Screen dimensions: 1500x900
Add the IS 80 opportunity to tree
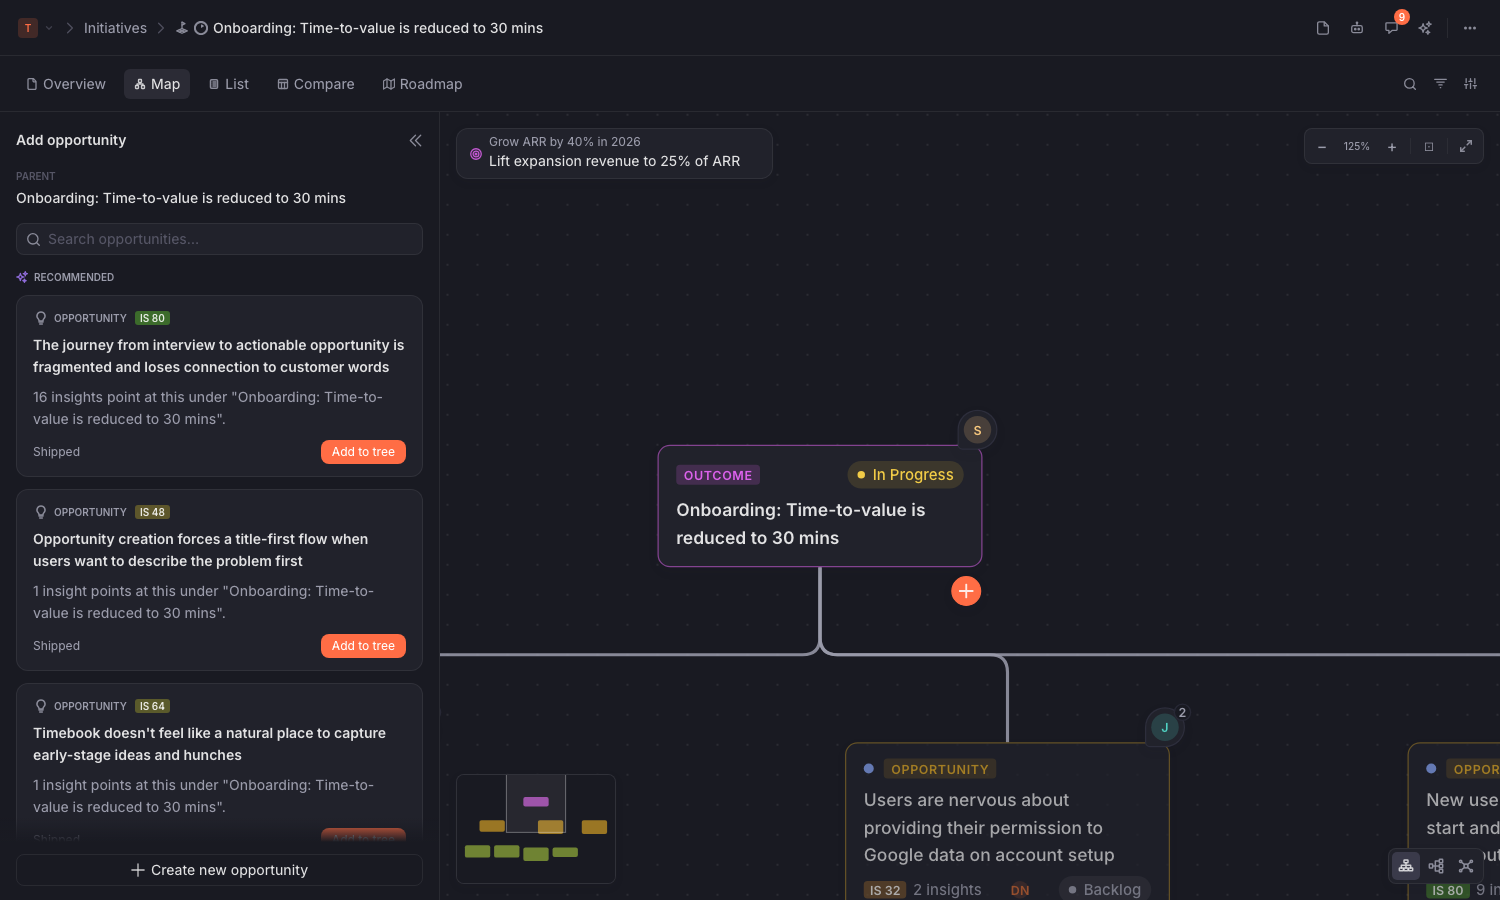coord(363,452)
